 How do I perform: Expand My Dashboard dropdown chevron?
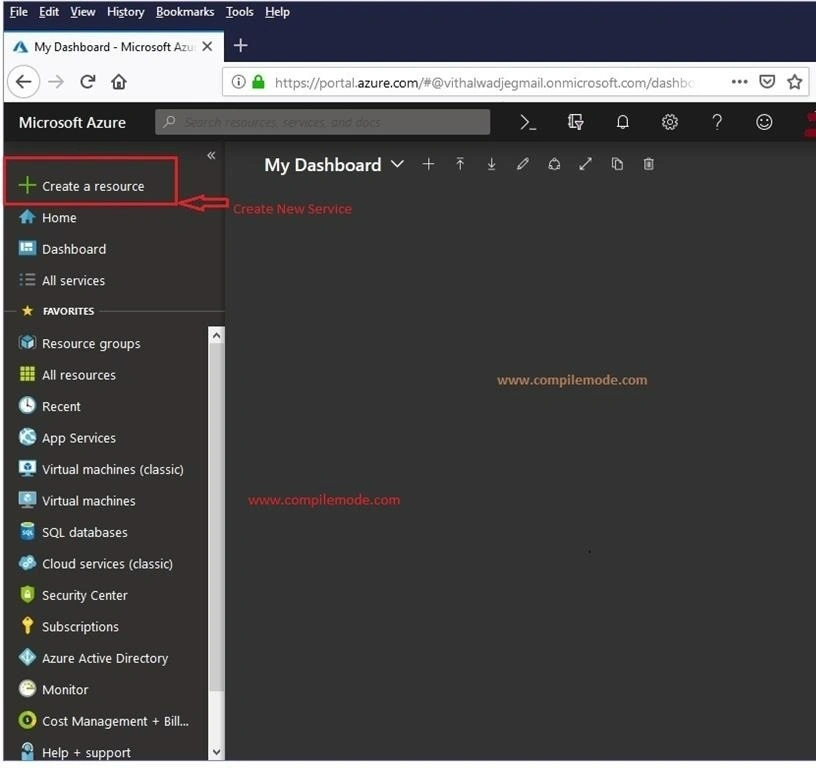pyautogui.click(x=397, y=164)
